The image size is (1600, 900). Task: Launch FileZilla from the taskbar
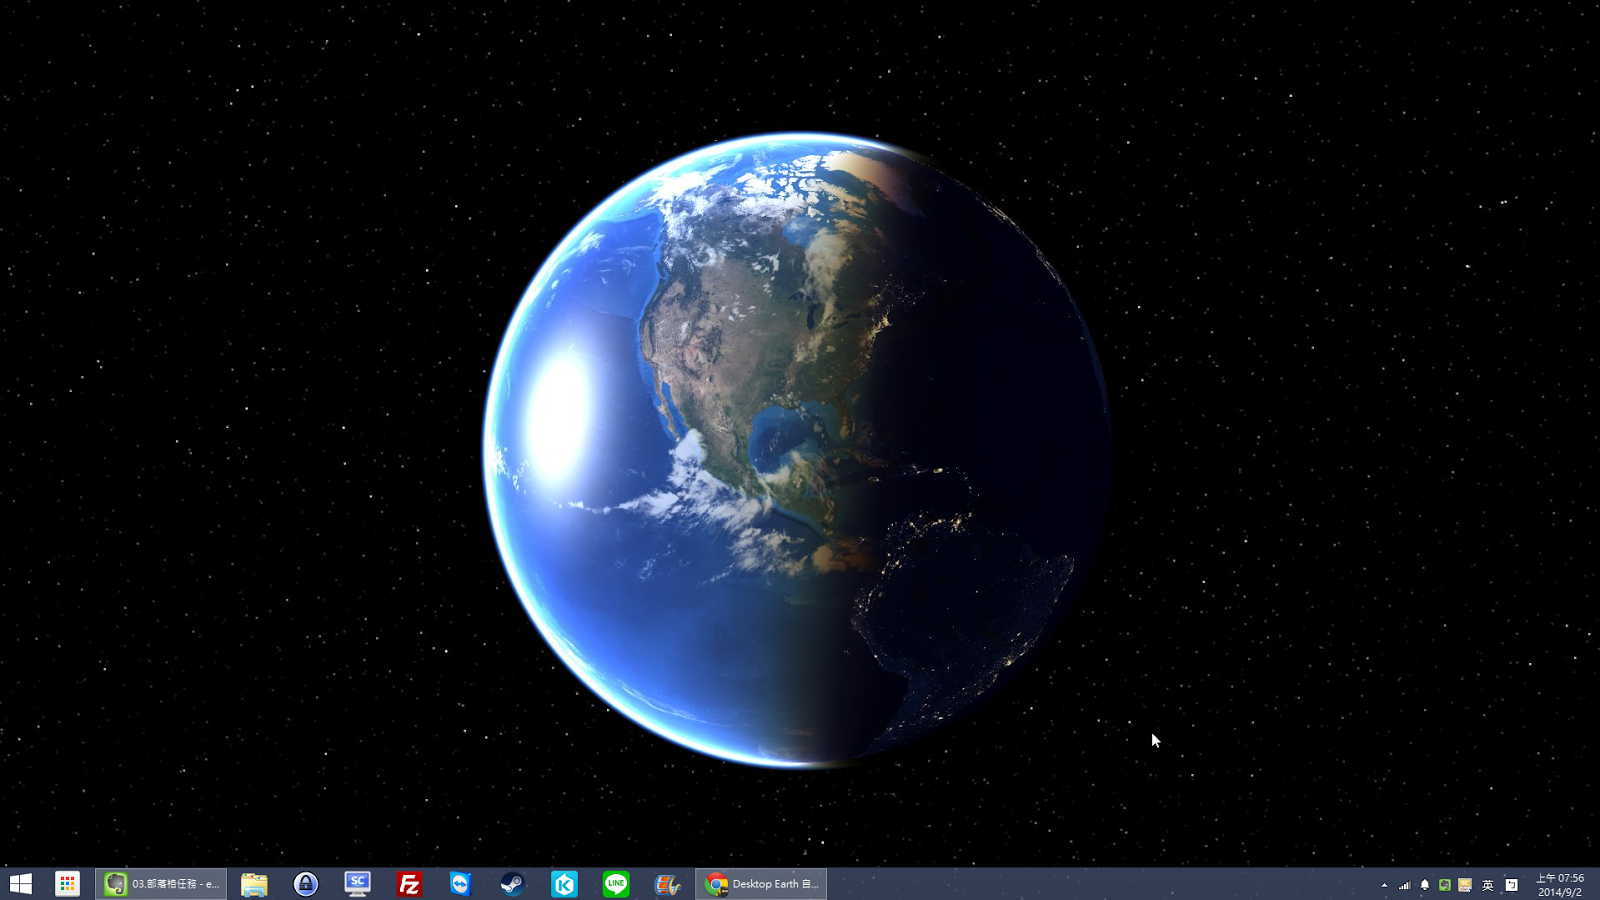coord(409,884)
